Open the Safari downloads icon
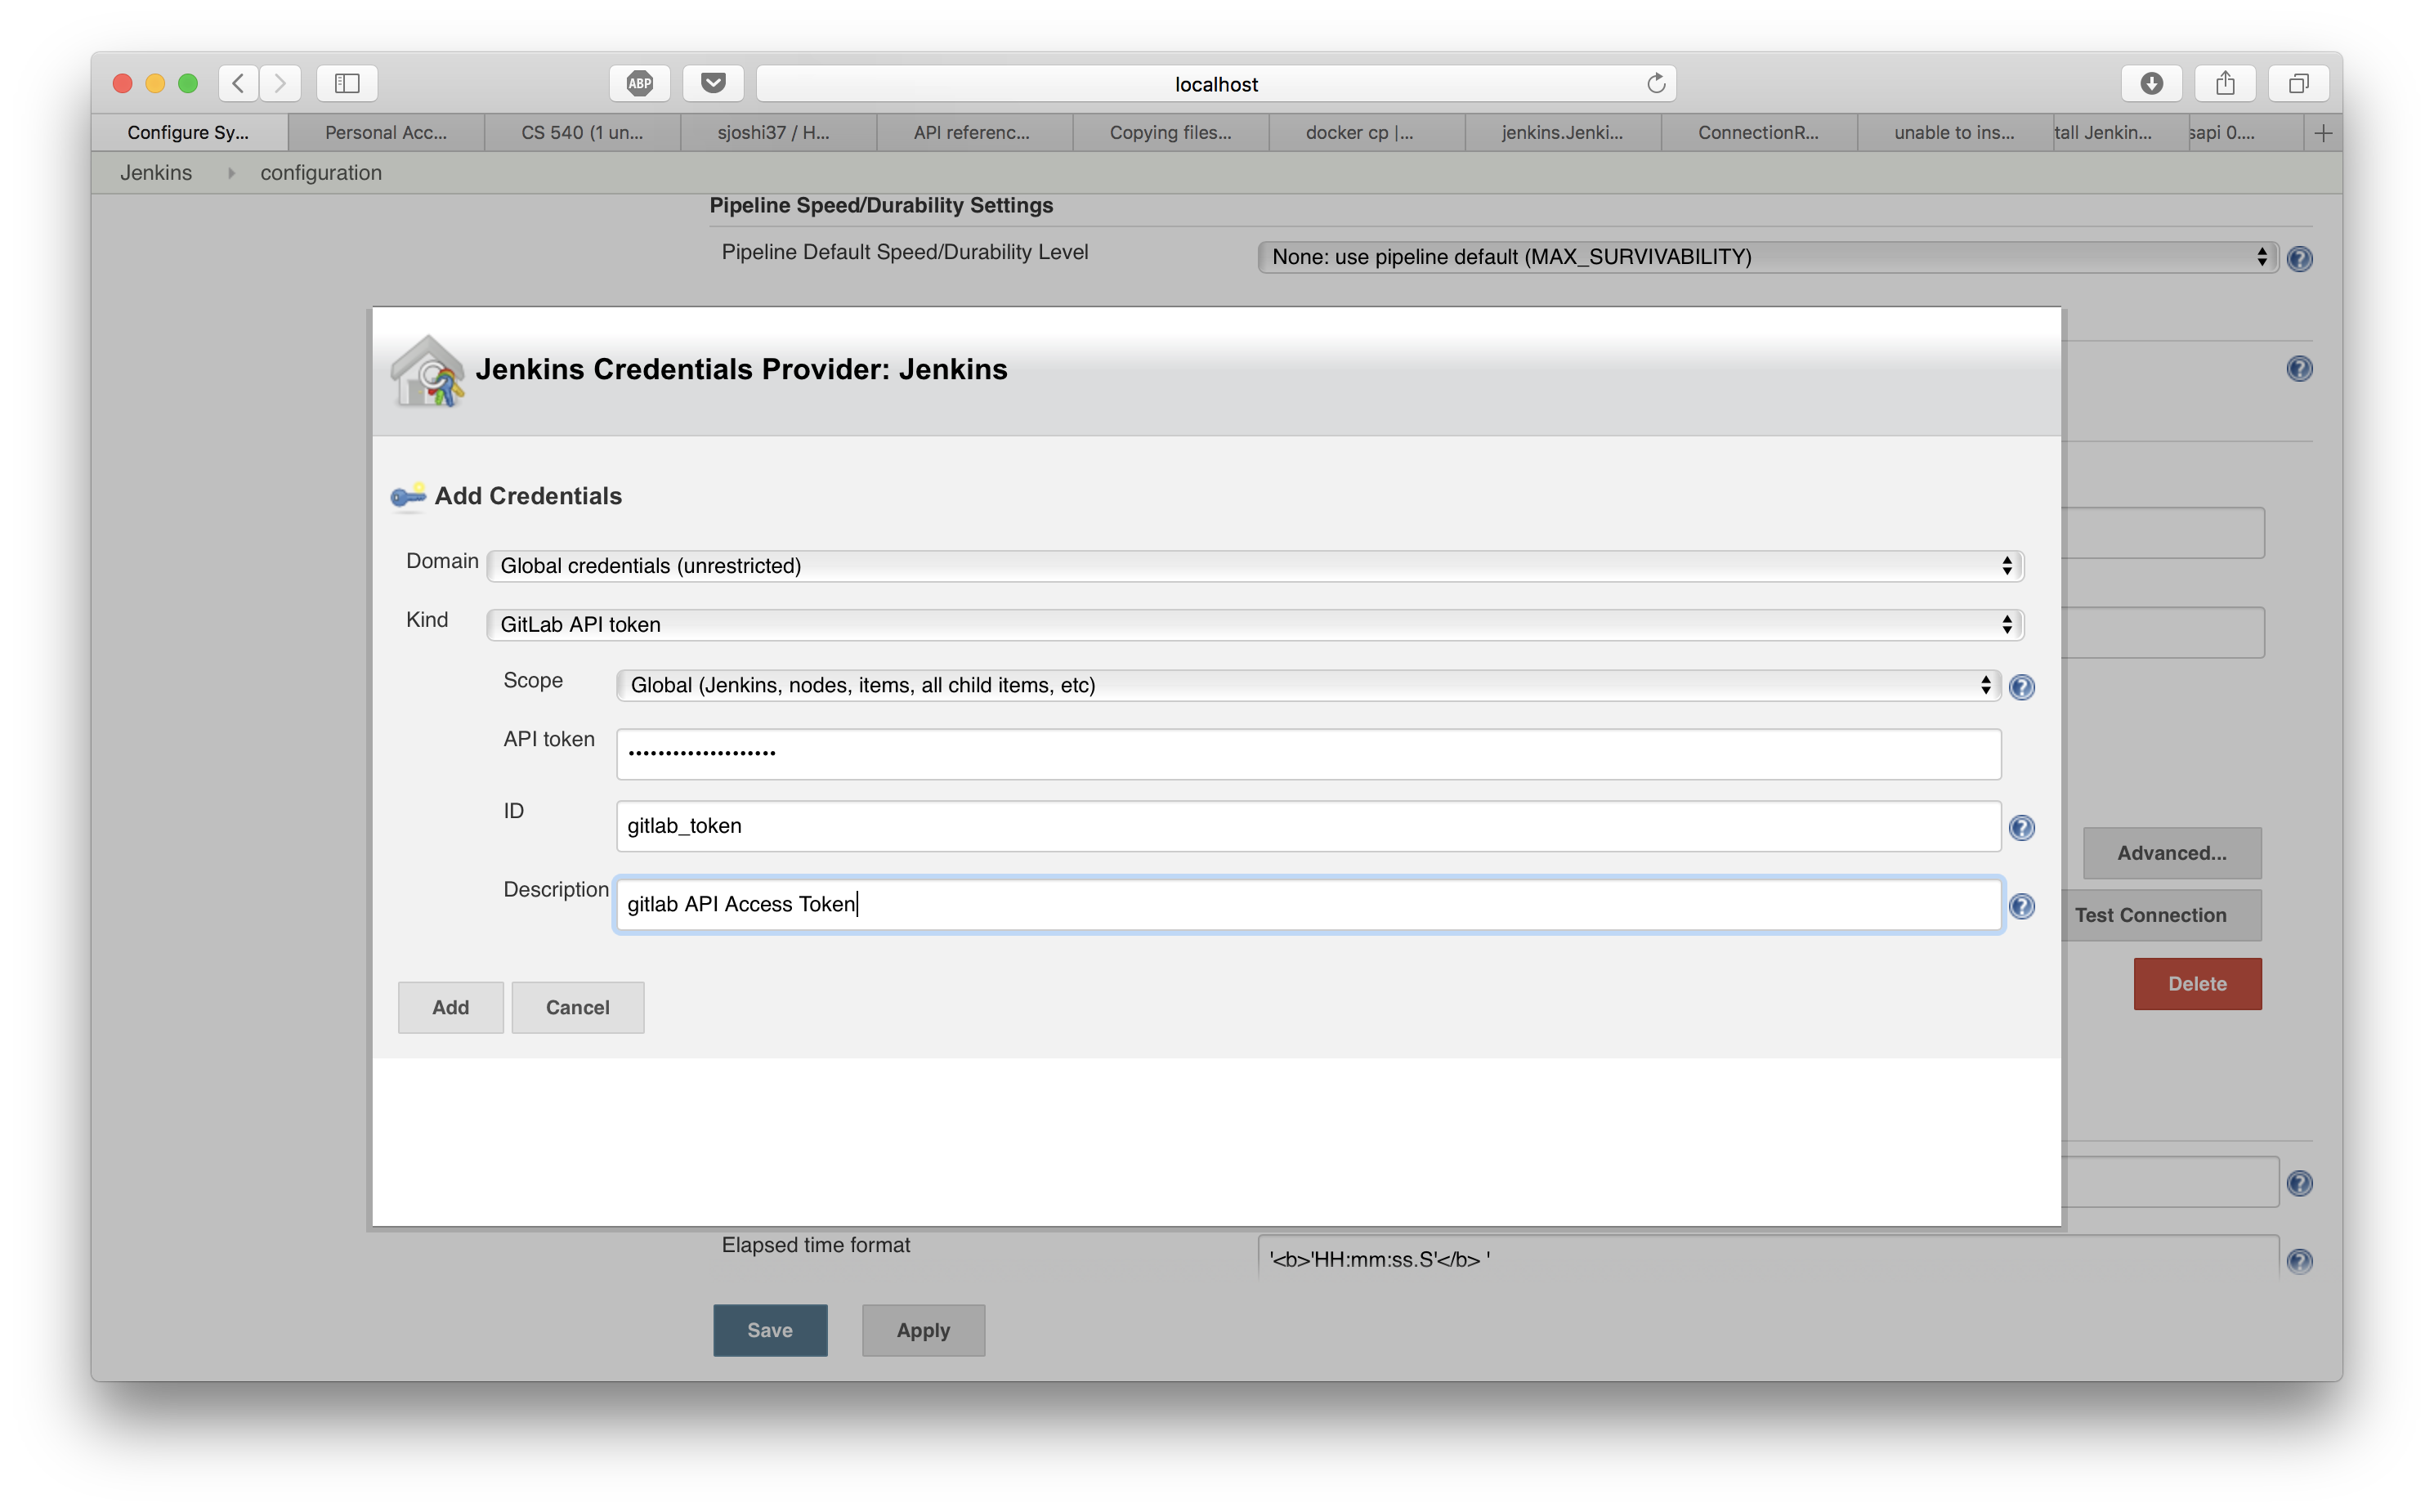The image size is (2434, 1512). [x=2151, y=83]
